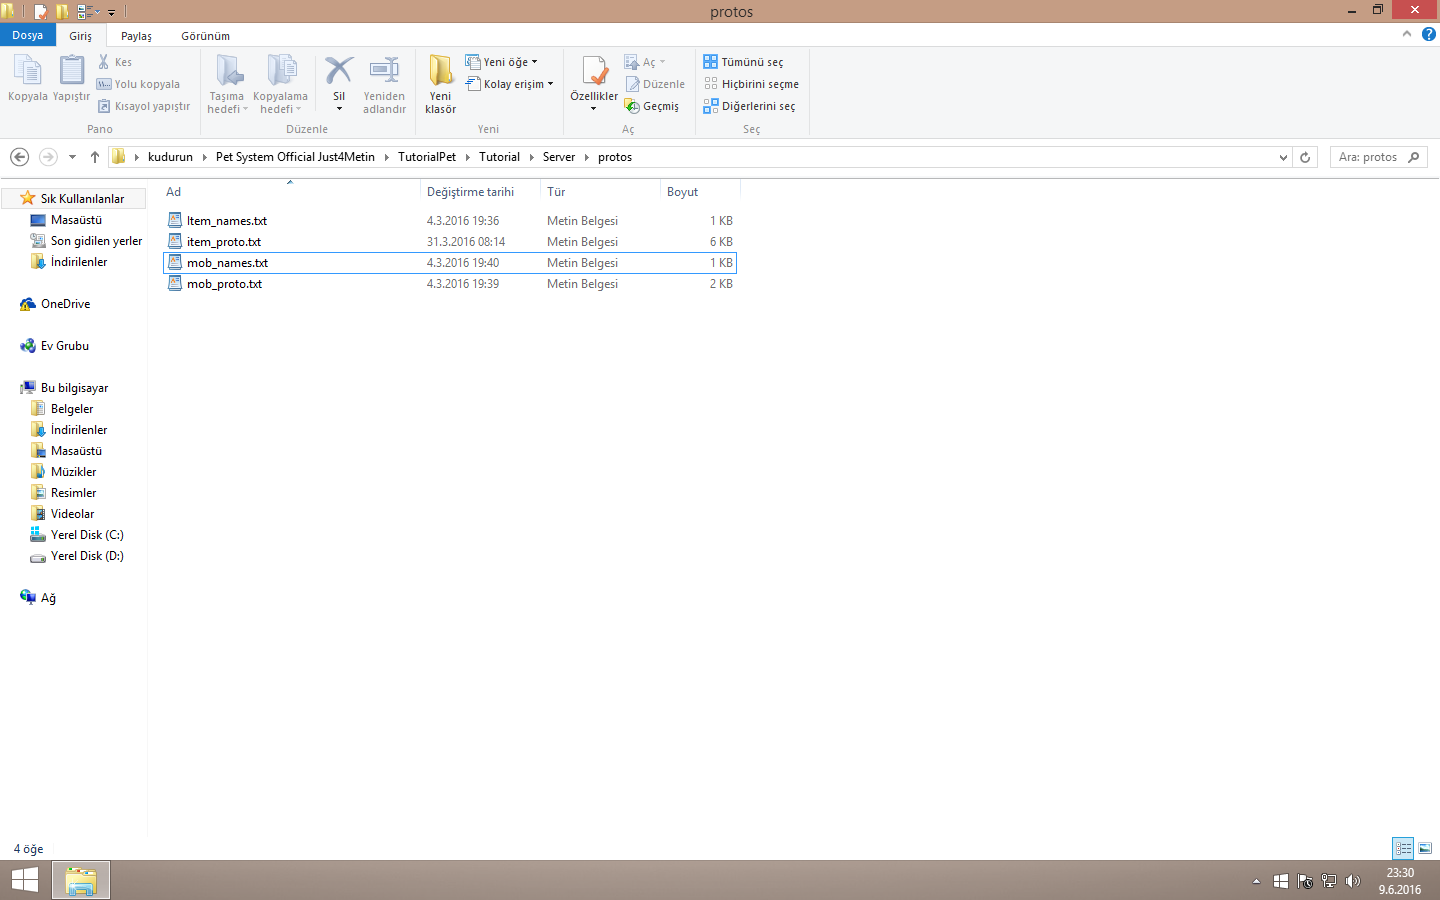The height and width of the screenshot is (900, 1440).
Task: Open the Windows Start button
Action: [25, 880]
